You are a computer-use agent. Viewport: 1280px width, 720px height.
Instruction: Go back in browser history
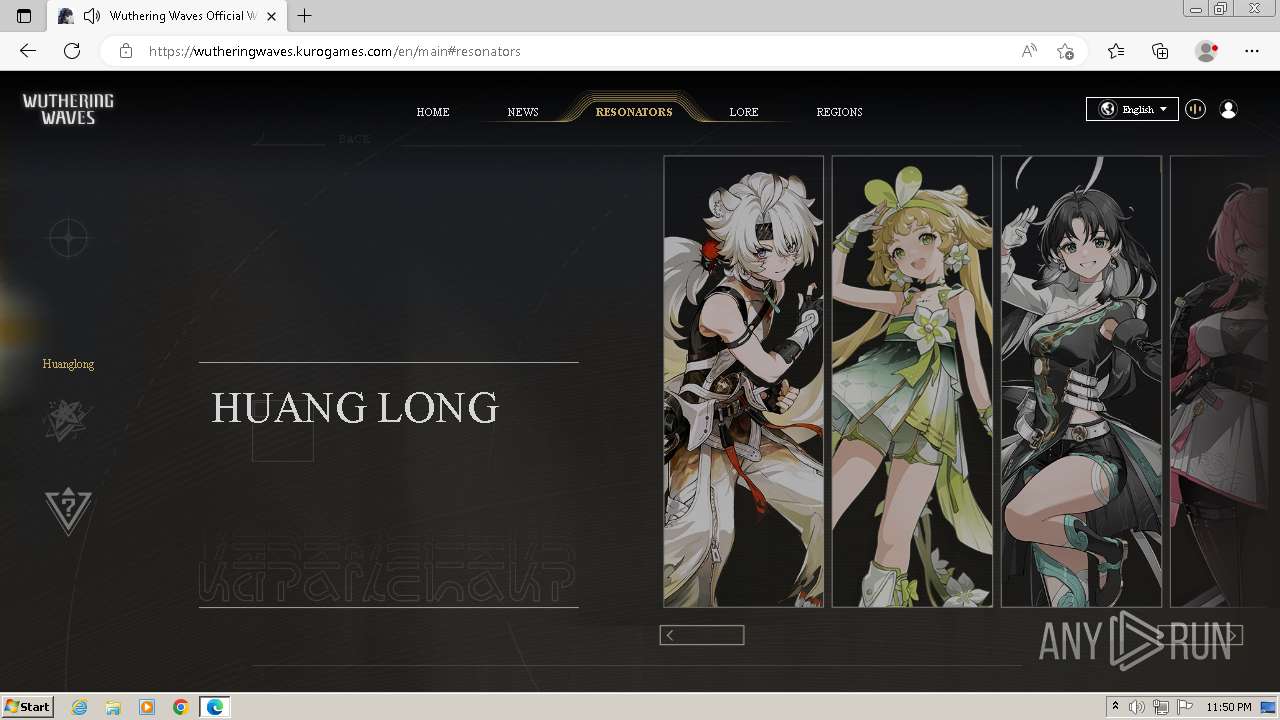tap(28, 51)
